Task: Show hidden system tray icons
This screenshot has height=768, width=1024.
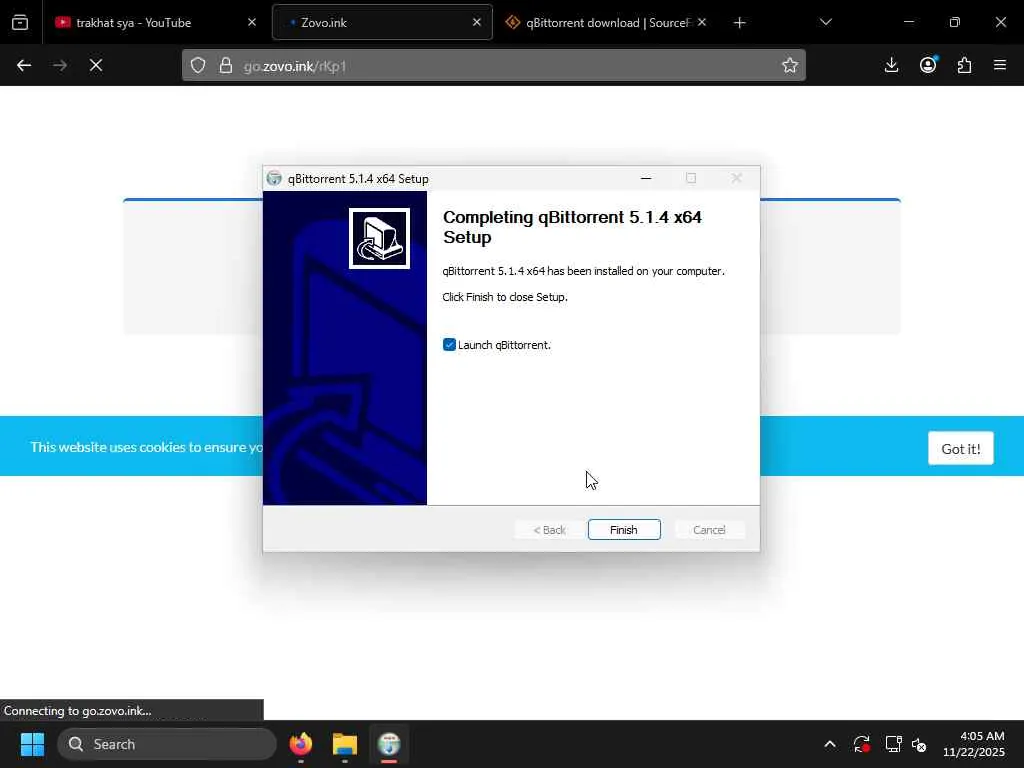Action: [829, 744]
